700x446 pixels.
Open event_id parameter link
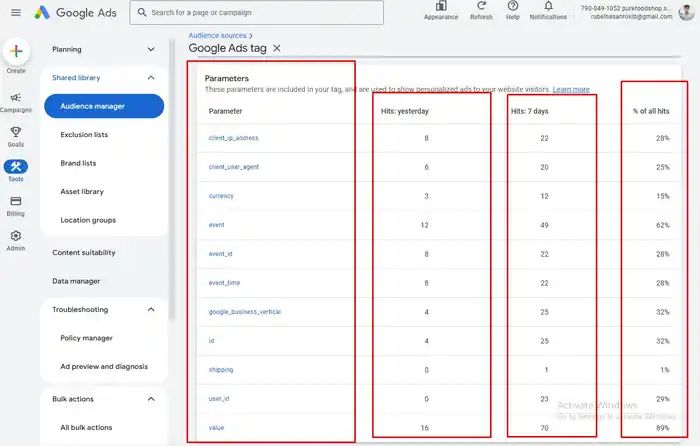pos(221,254)
